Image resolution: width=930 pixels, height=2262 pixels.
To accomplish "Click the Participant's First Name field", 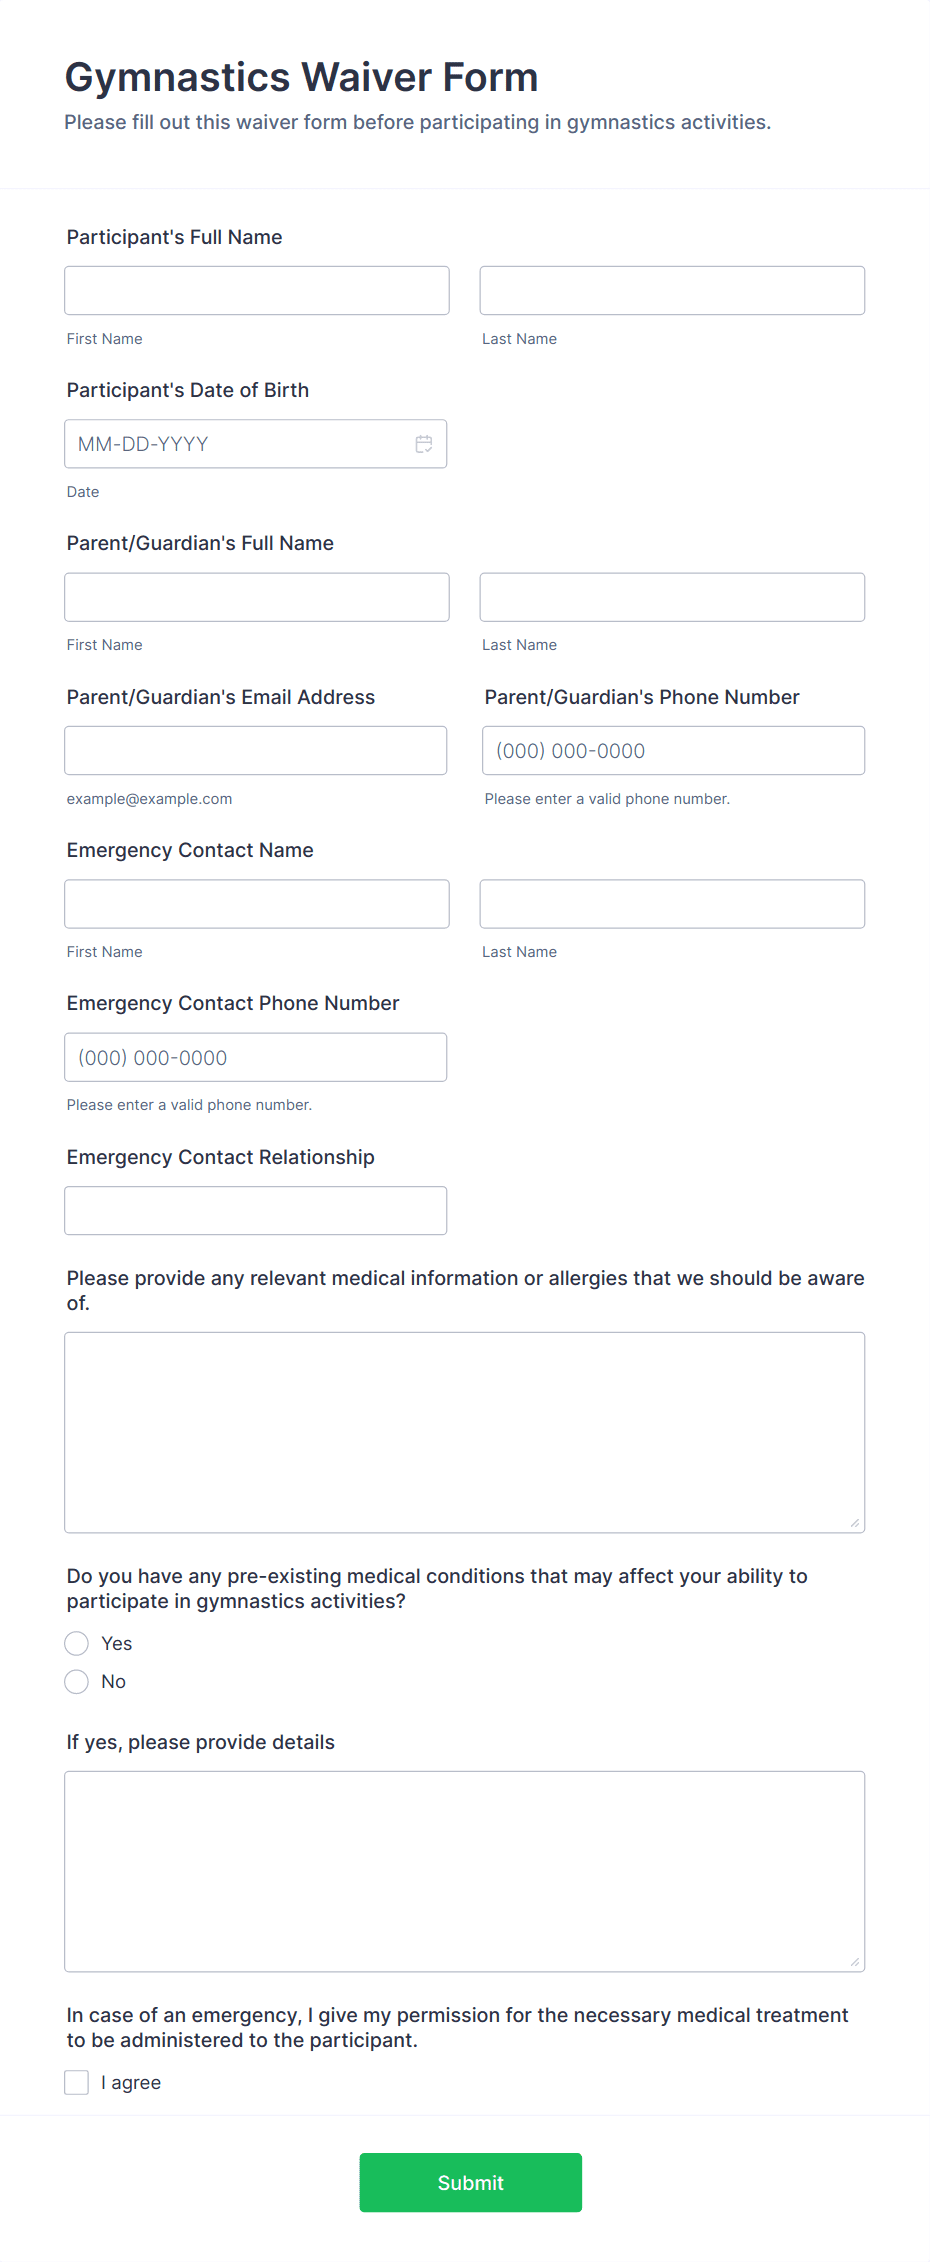I will [x=256, y=290].
